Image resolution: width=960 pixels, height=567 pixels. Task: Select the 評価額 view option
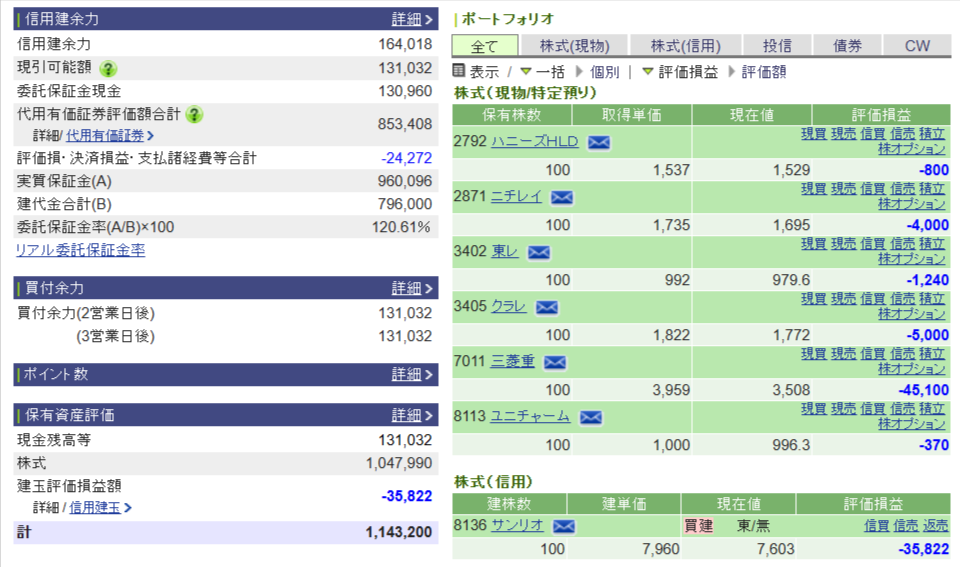click(x=763, y=72)
